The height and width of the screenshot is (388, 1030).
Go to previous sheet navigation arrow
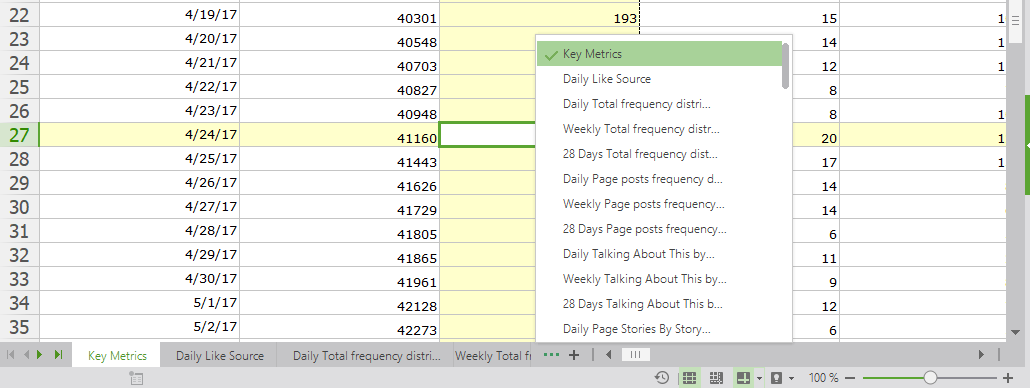[x=27, y=355]
